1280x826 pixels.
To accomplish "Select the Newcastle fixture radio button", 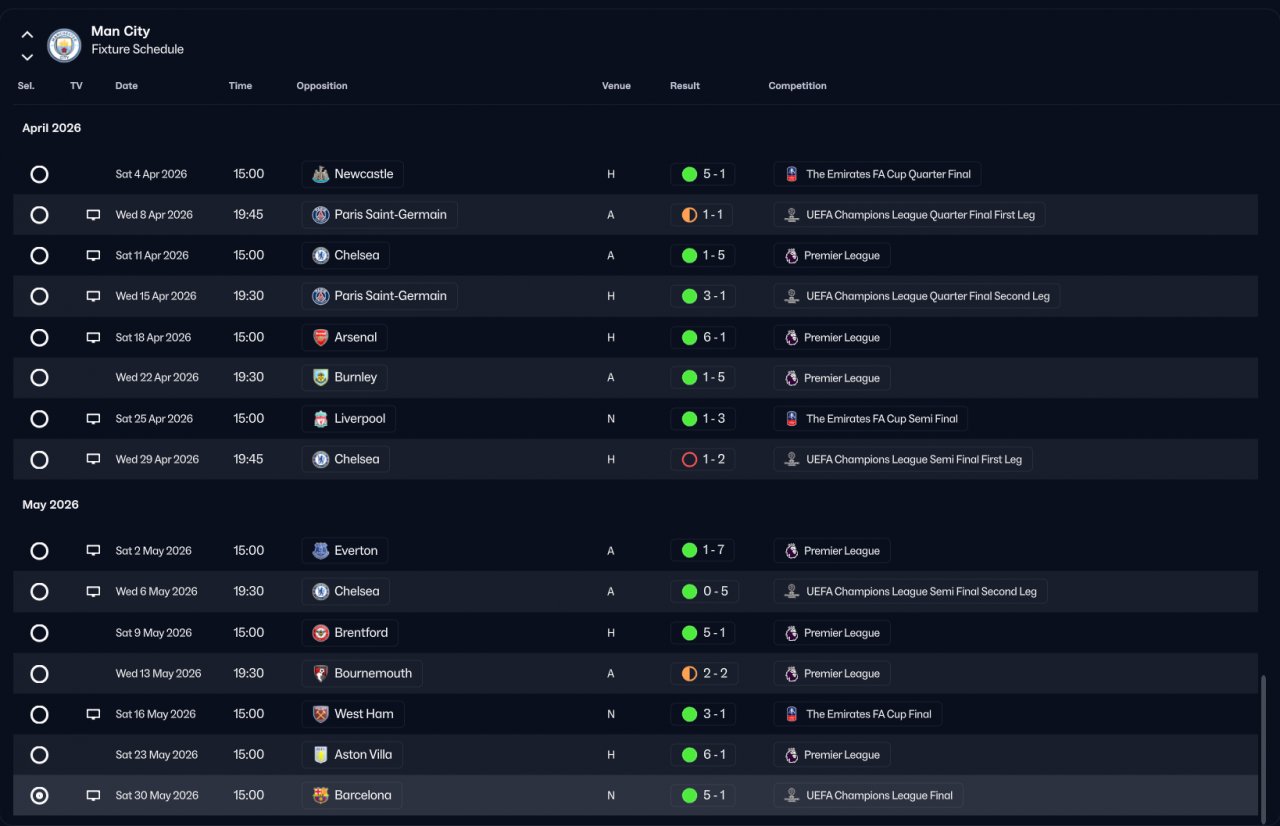I will click(39, 174).
